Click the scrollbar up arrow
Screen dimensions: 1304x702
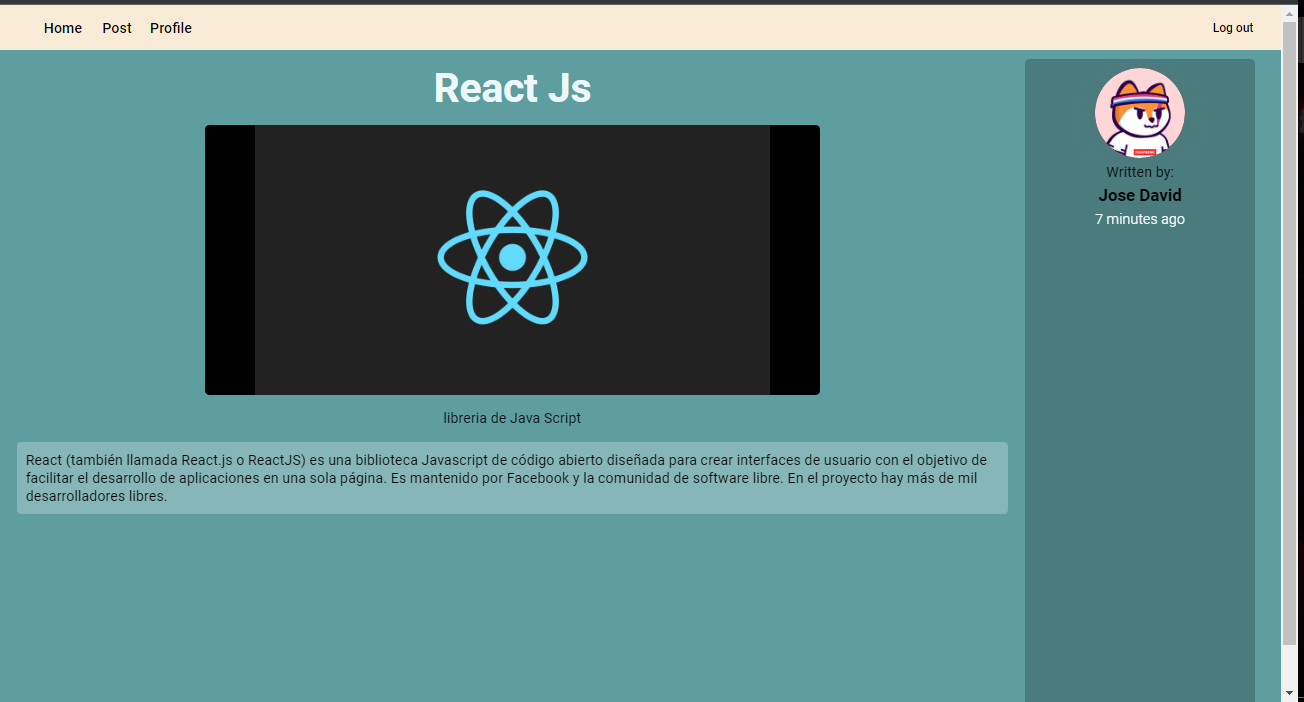click(x=1289, y=13)
